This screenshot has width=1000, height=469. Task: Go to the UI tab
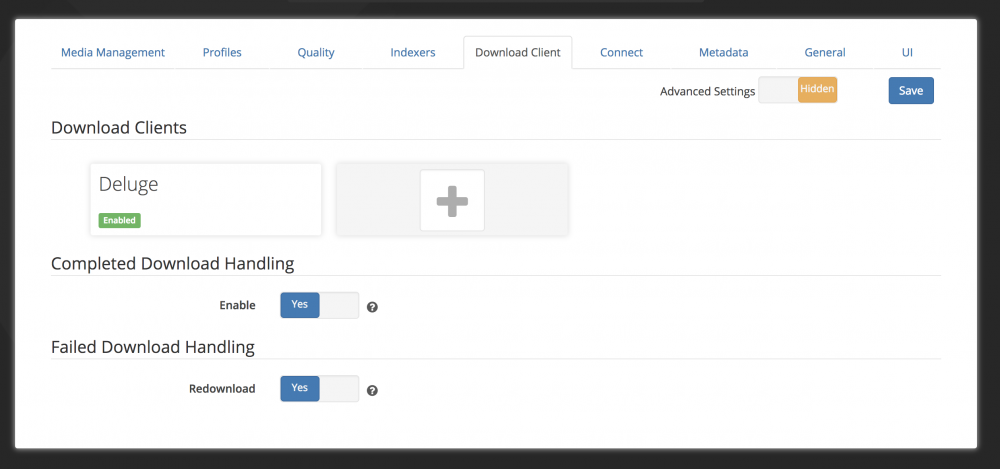(x=907, y=52)
